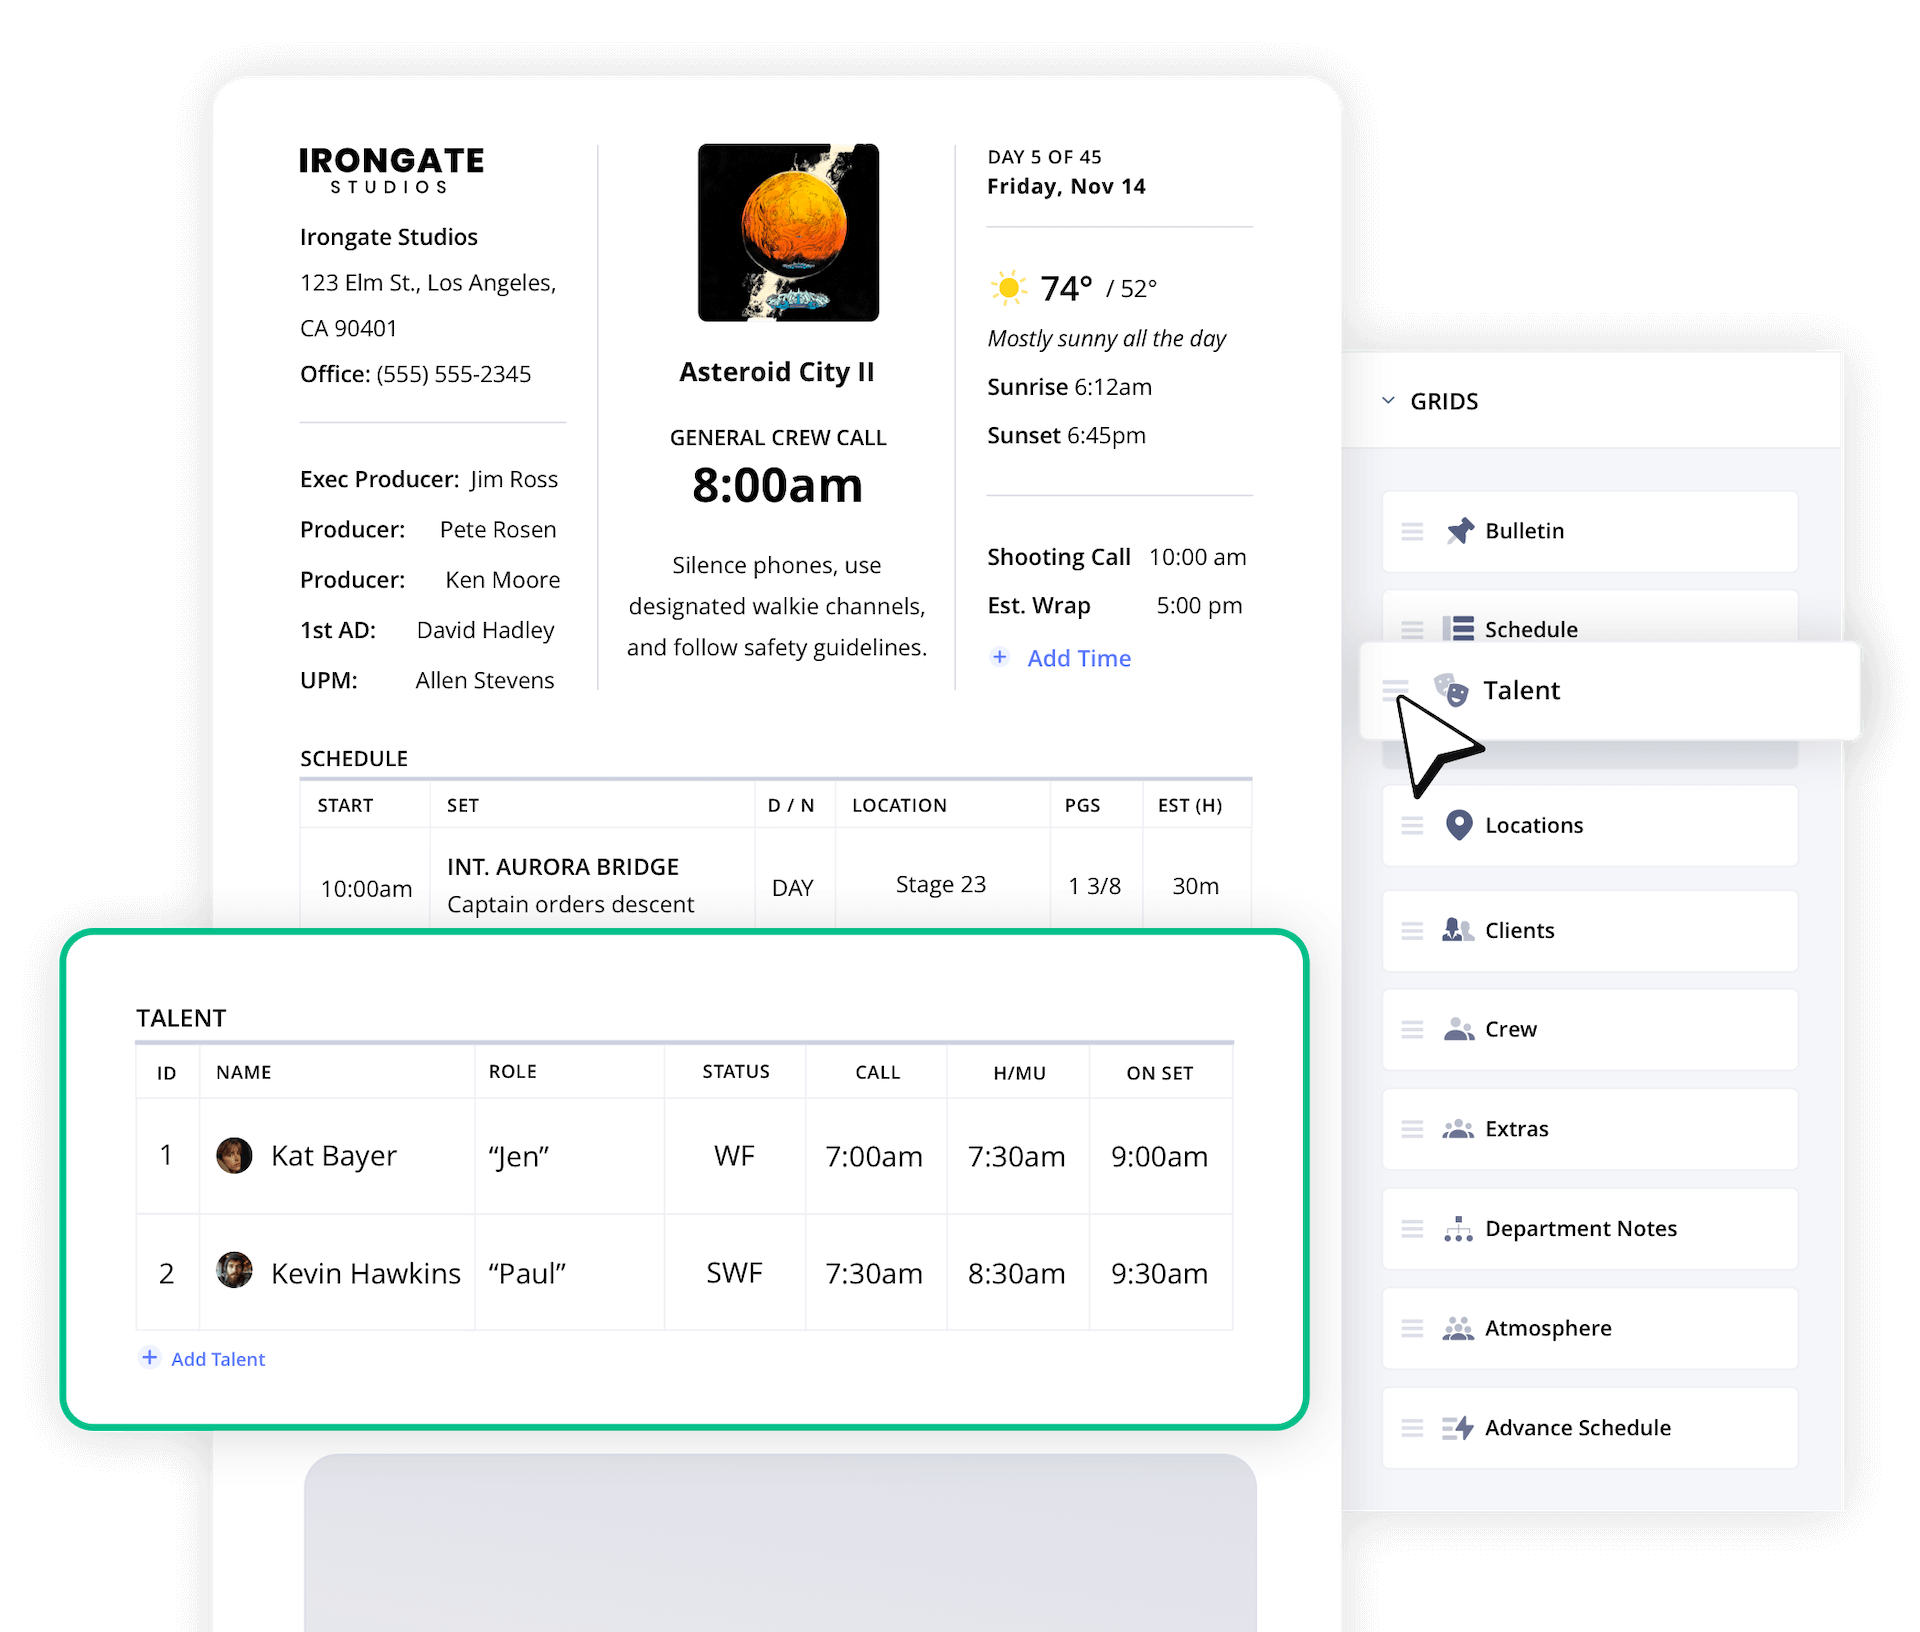Open the Asteroid City II poster image

(x=788, y=232)
